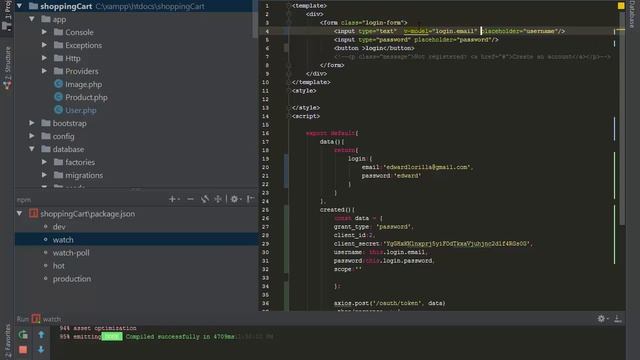Click line number 16 in editor gutter
The height and width of the screenshot is (360, 640).
tap(266, 133)
